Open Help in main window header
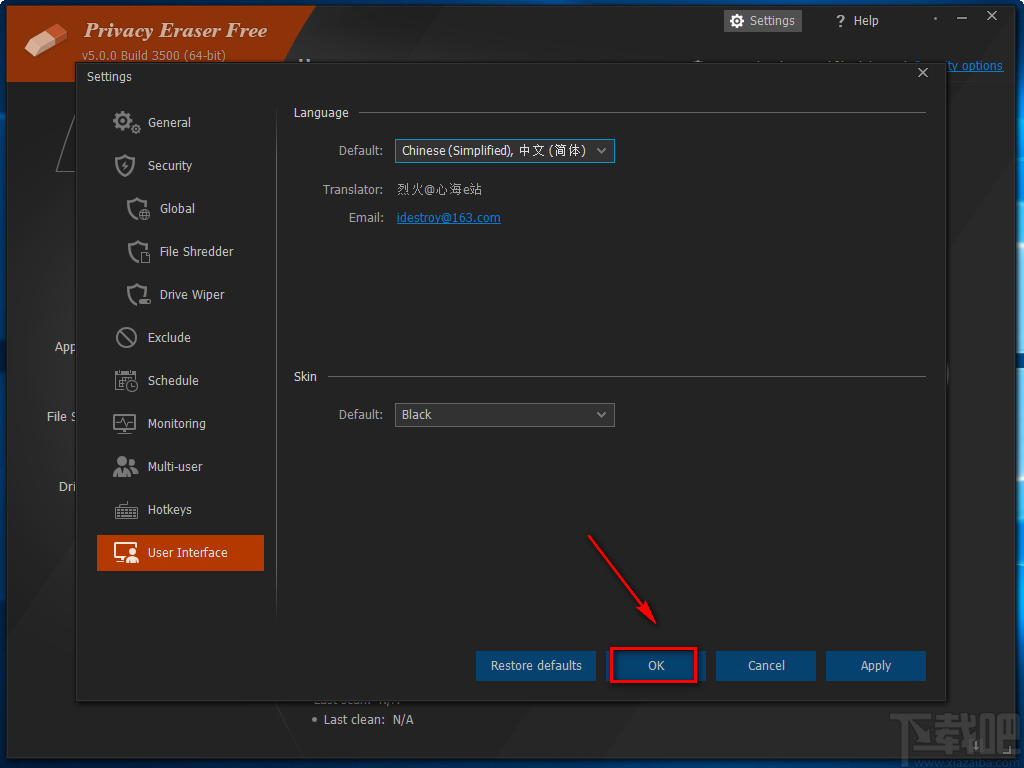The width and height of the screenshot is (1024, 768). [857, 21]
